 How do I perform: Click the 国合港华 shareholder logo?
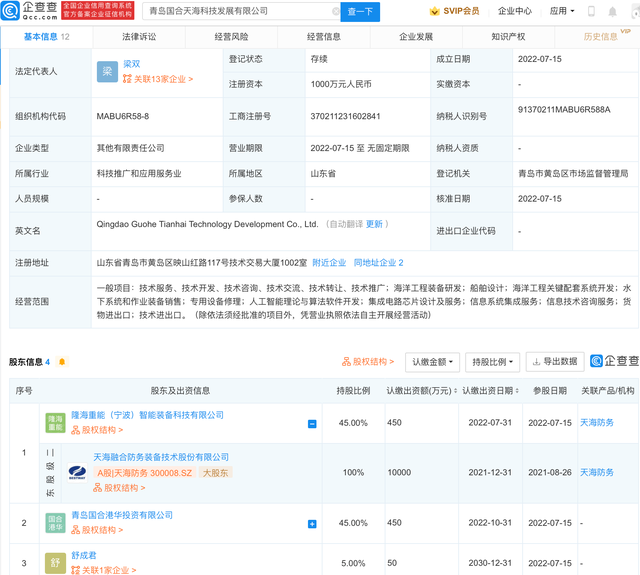pyautogui.click(x=54, y=522)
